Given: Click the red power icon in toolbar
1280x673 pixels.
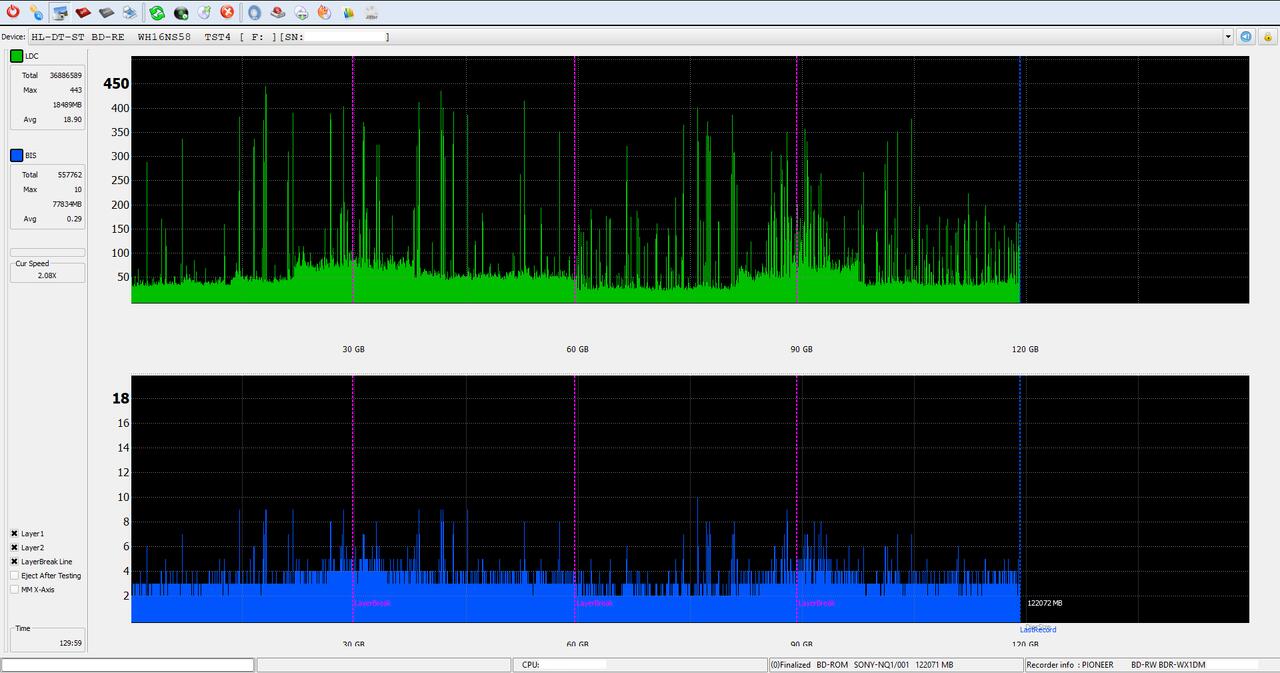Looking at the screenshot, I should [13, 12].
